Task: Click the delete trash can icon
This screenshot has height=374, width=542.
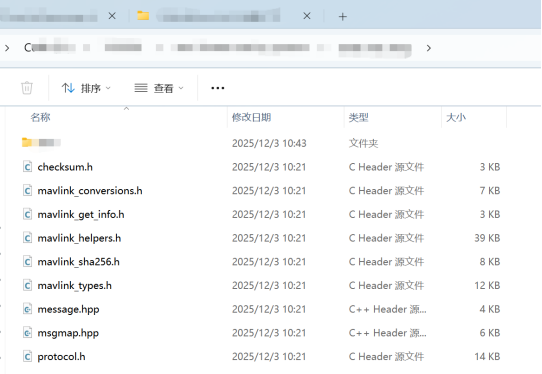Action: [27, 88]
